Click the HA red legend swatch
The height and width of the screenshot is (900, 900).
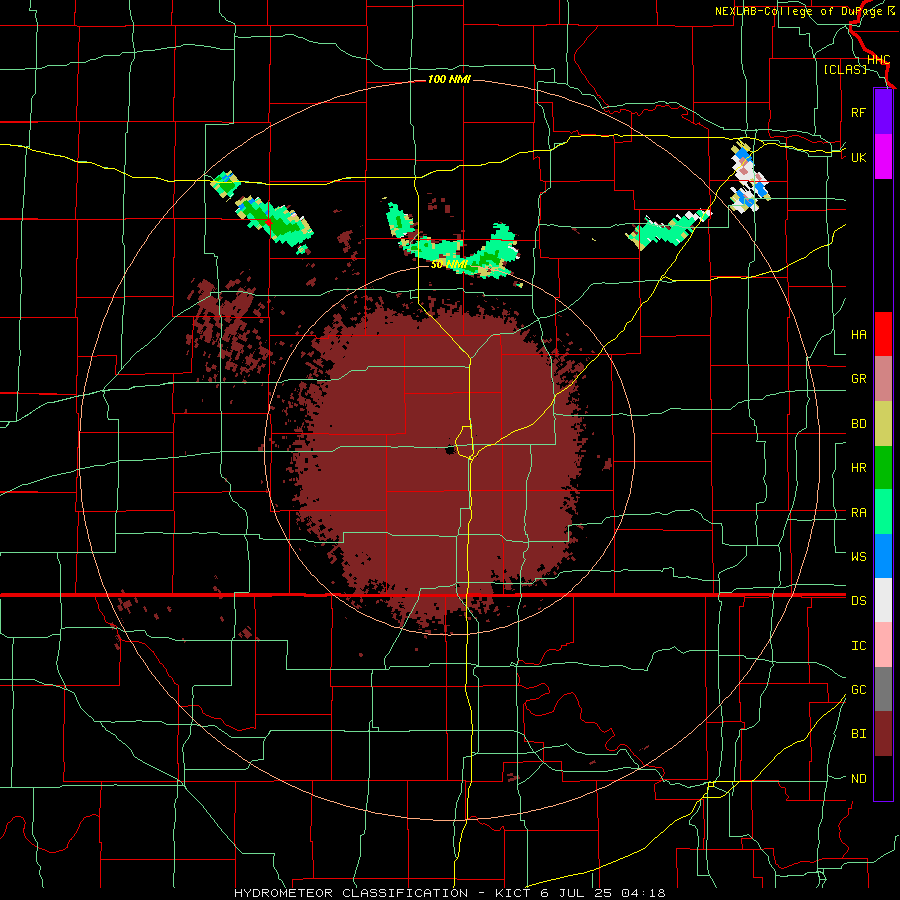tap(883, 334)
